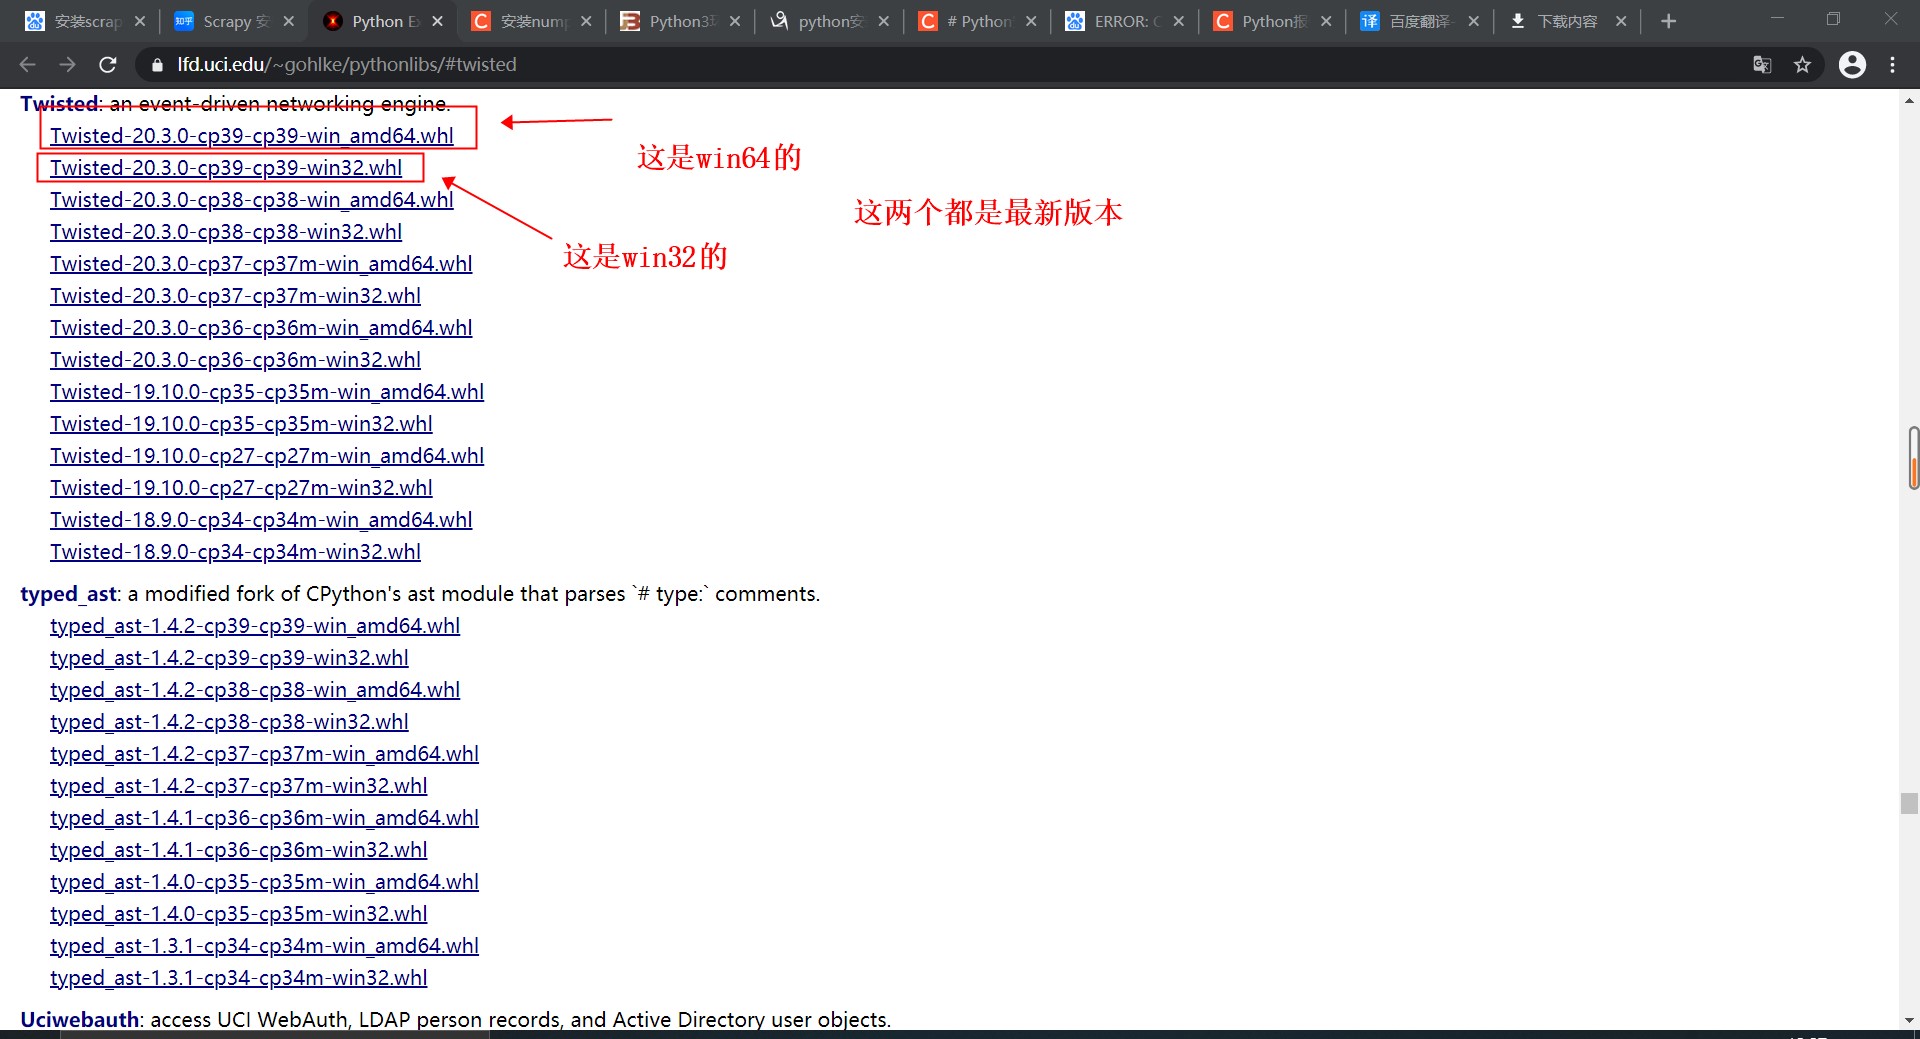Click the Uciwebauth link

point(79,1019)
